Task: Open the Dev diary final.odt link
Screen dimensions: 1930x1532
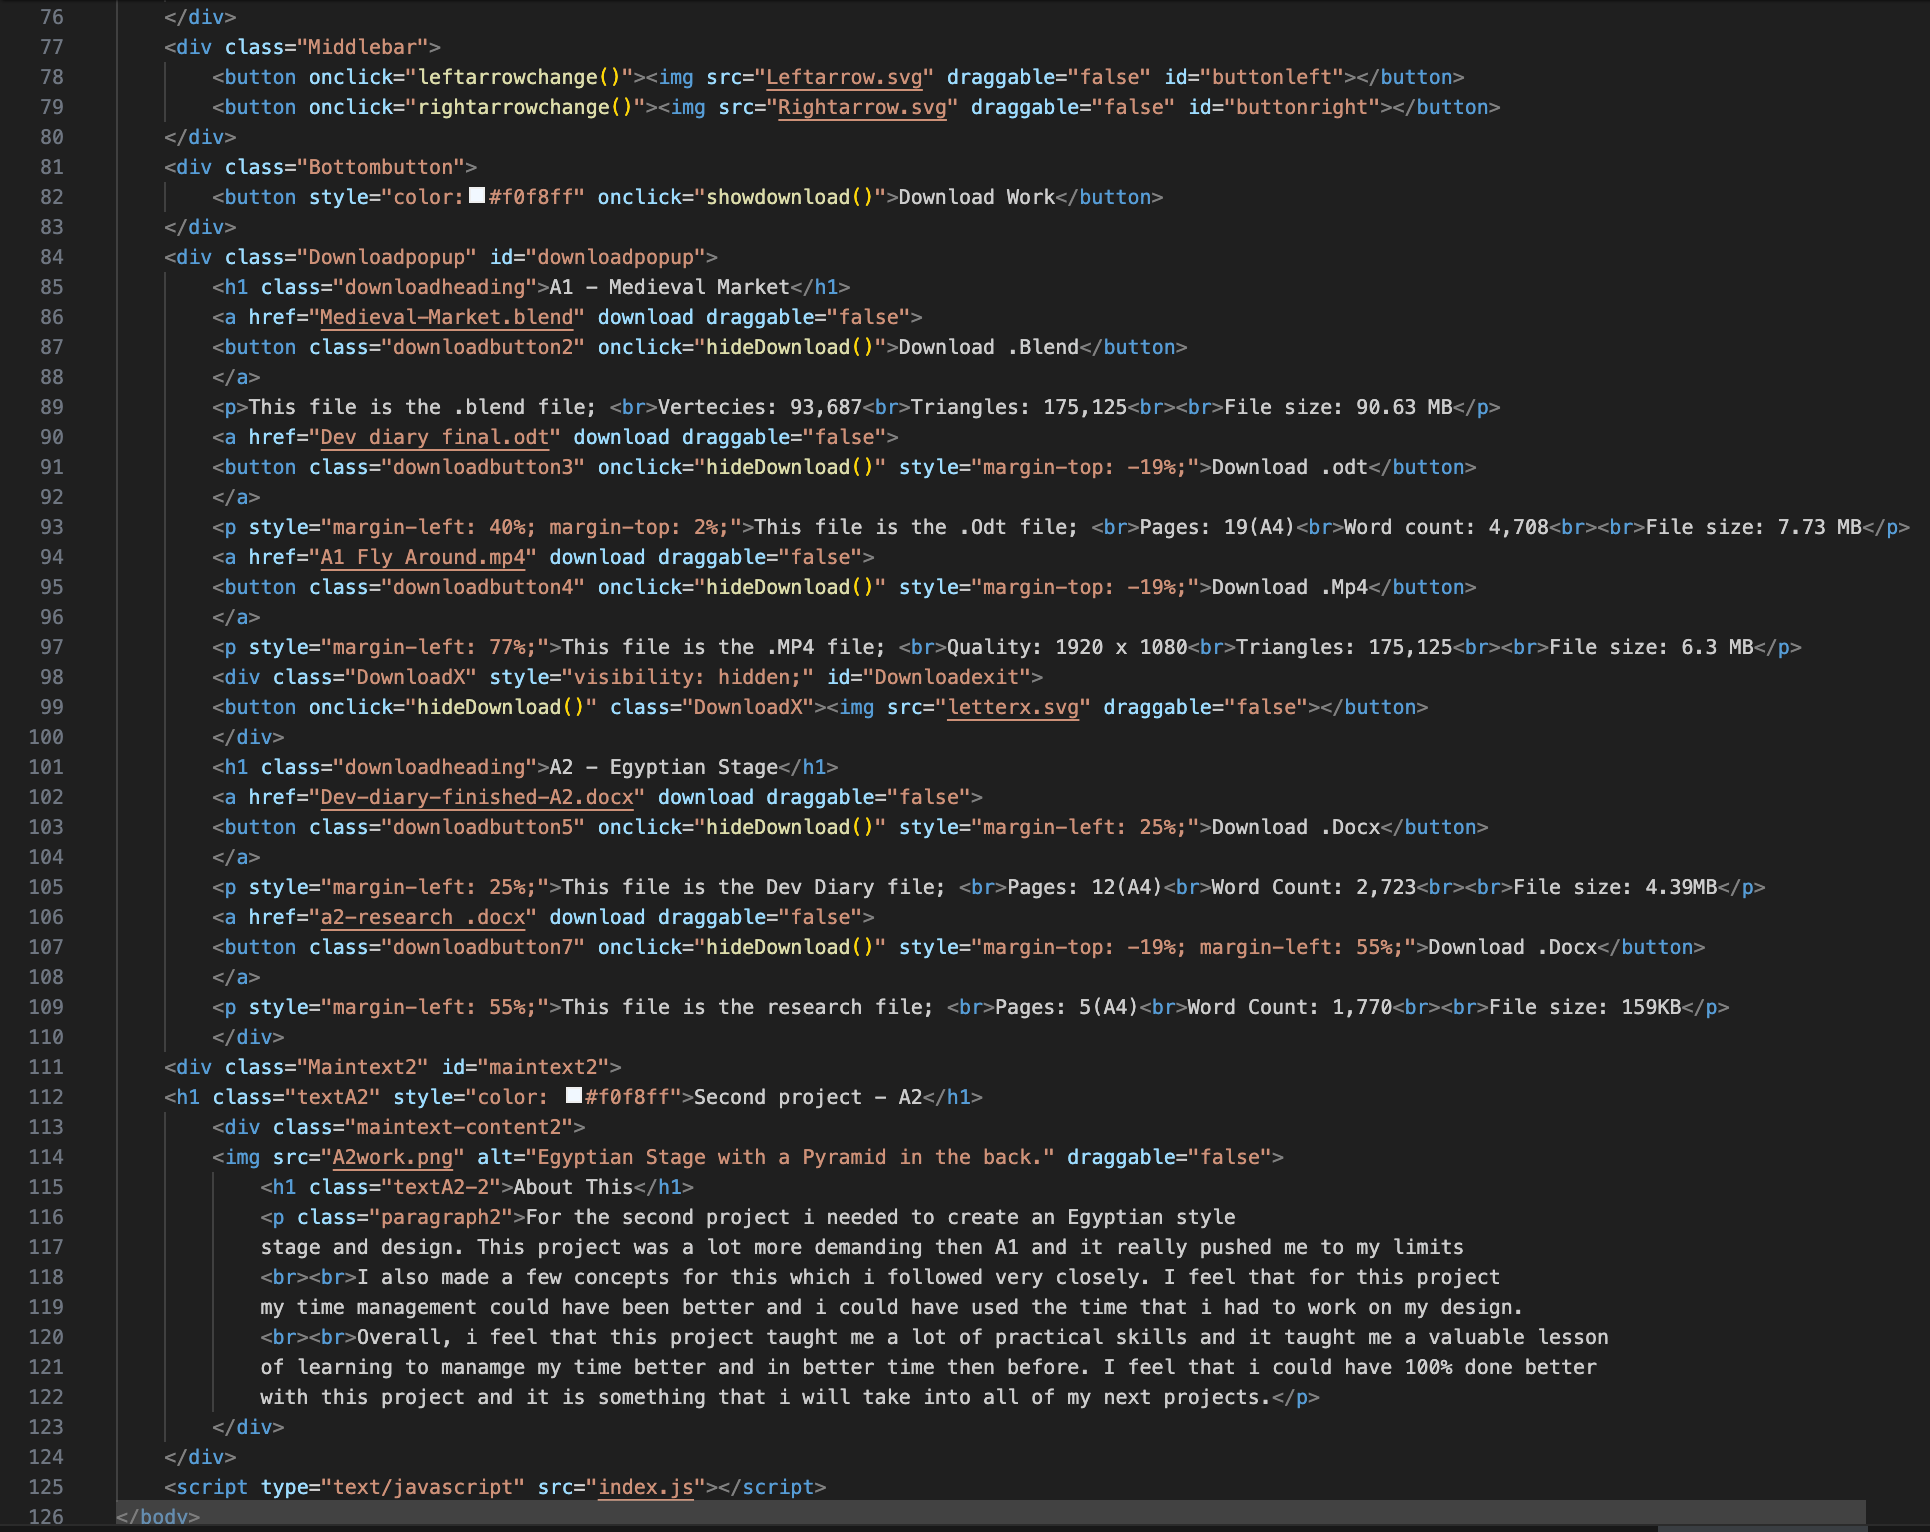Action: point(434,437)
